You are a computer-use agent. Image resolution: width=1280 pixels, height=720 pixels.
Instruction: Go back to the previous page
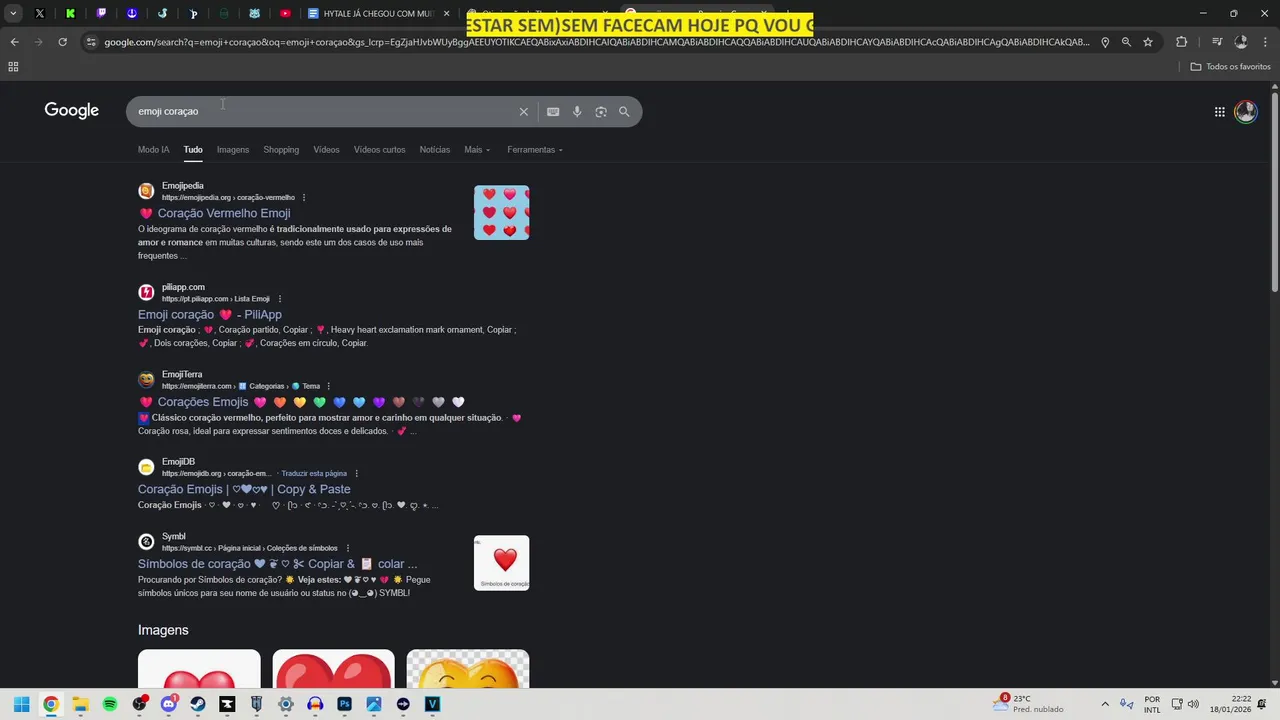(x=14, y=42)
